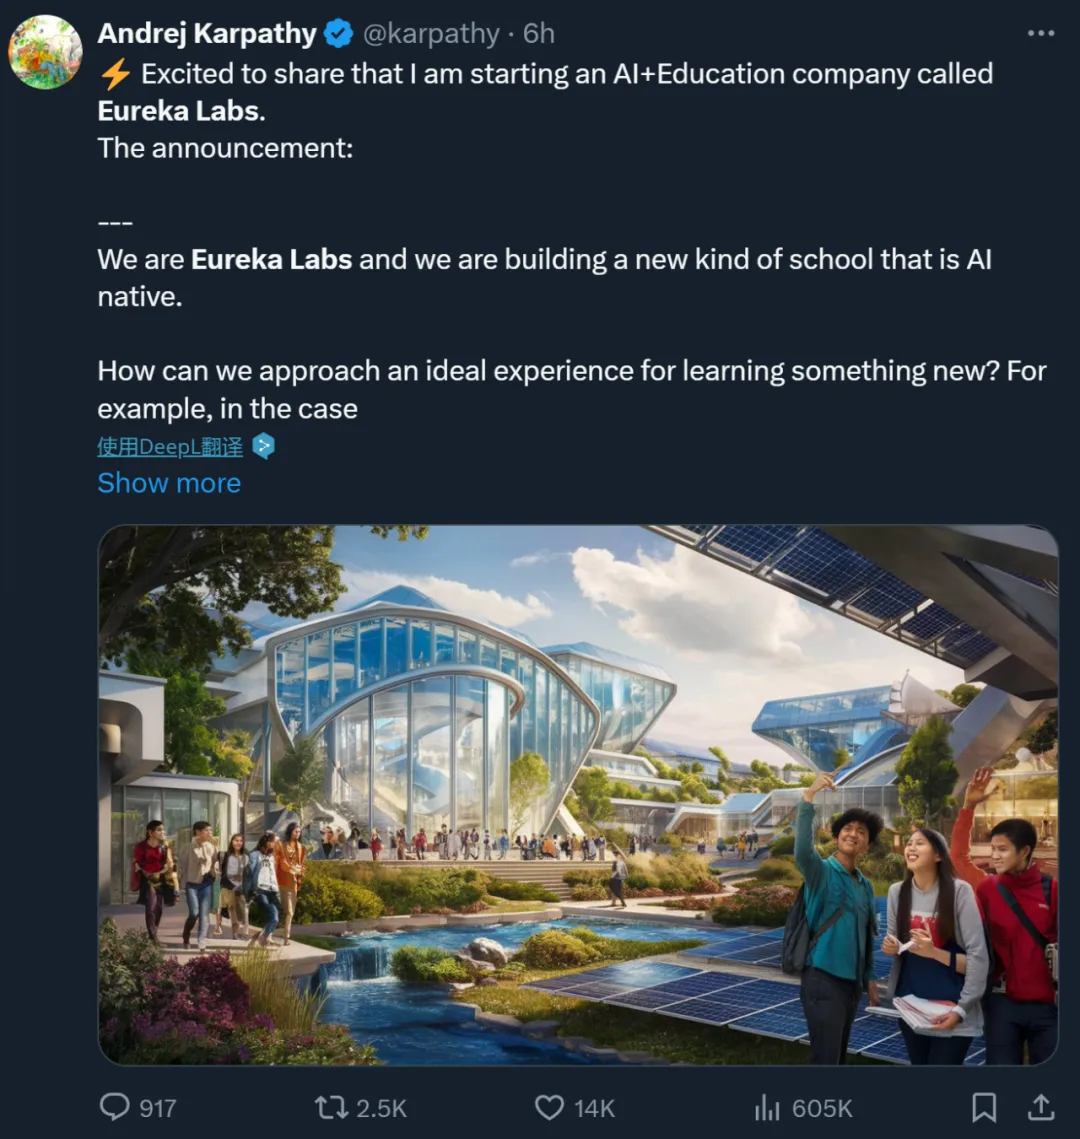The image size is (1080, 1139).
Task: Bookmark this Eureka Labs tweet
Action: pos(983,1108)
